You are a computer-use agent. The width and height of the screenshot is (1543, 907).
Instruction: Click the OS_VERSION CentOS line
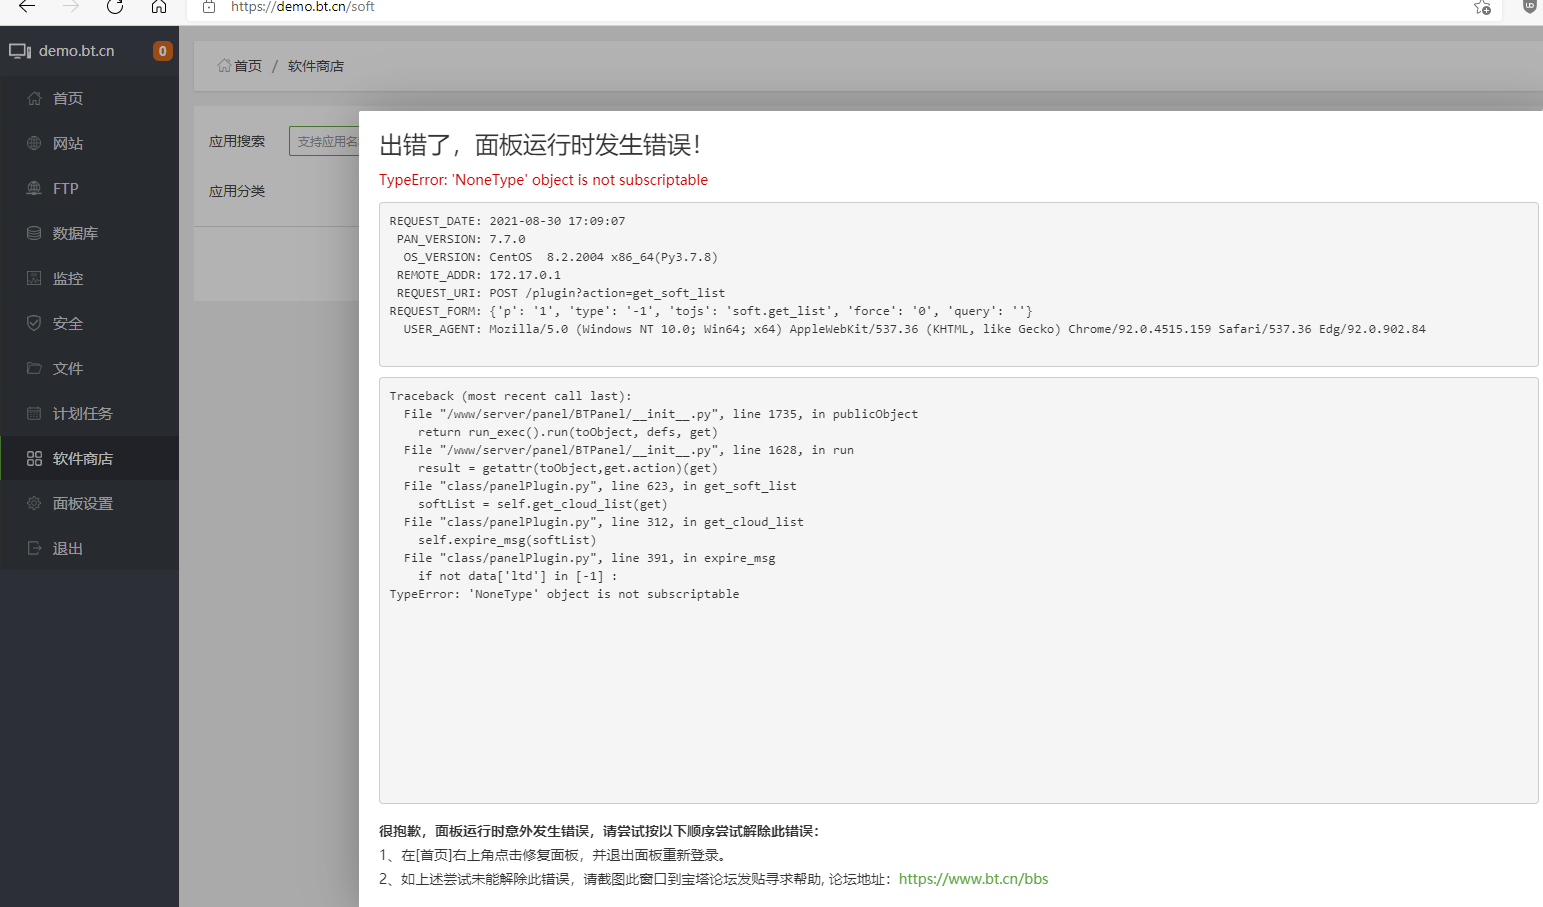point(560,257)
